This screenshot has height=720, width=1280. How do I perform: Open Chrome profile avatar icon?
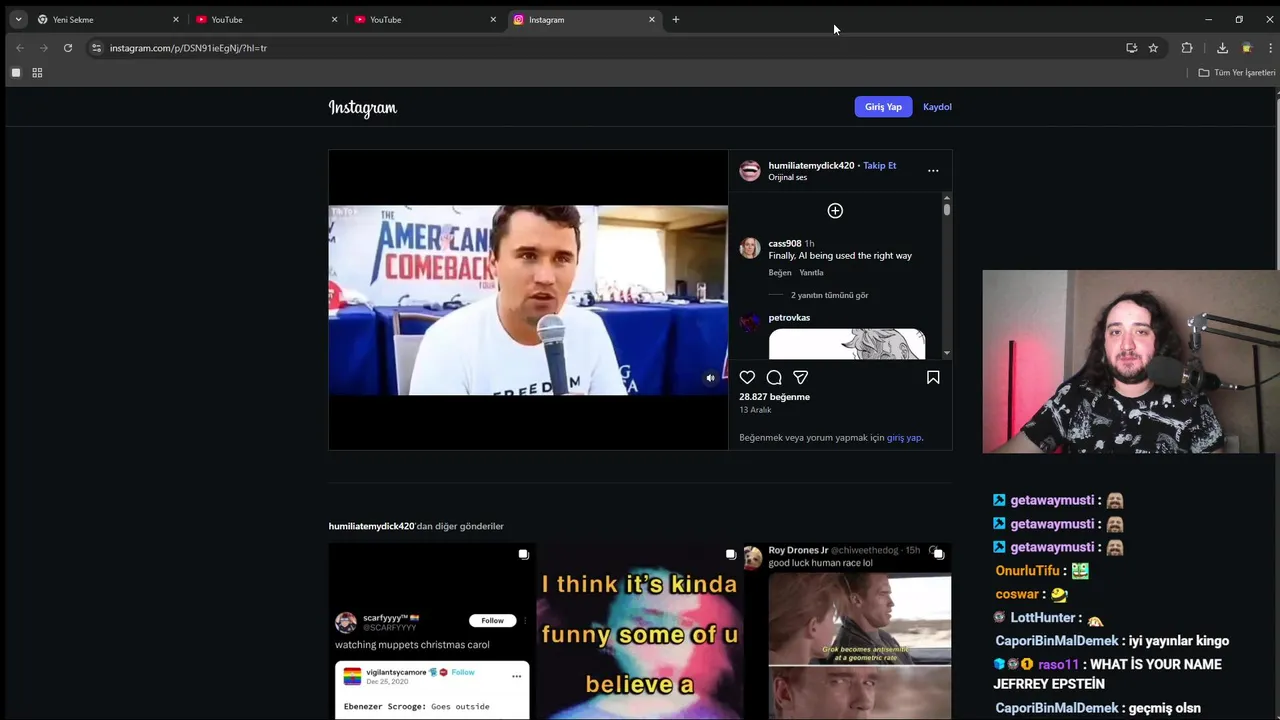(1247, 48)
